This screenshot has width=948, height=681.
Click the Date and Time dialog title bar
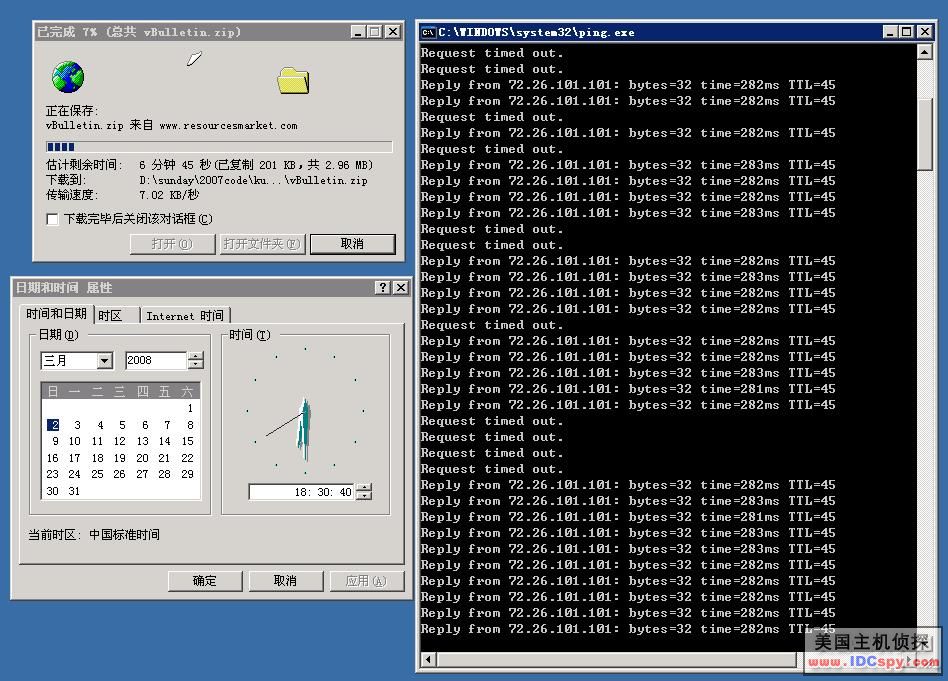211,287
